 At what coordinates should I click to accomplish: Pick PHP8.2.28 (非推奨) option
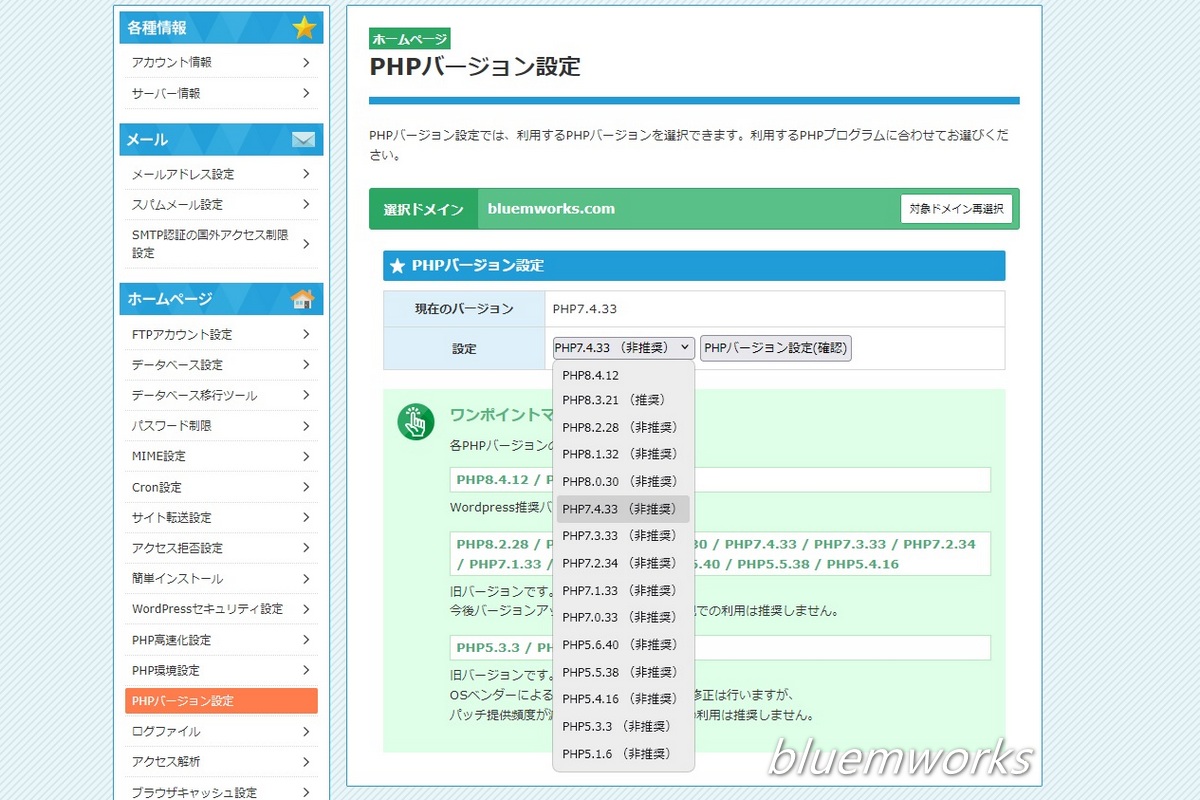point(619,427)
